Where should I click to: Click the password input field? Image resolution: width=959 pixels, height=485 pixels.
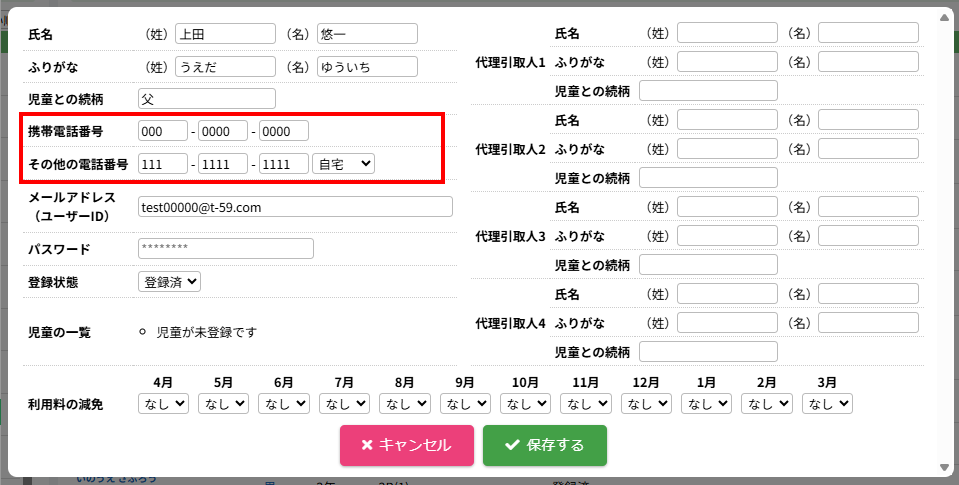click(225, 248)
